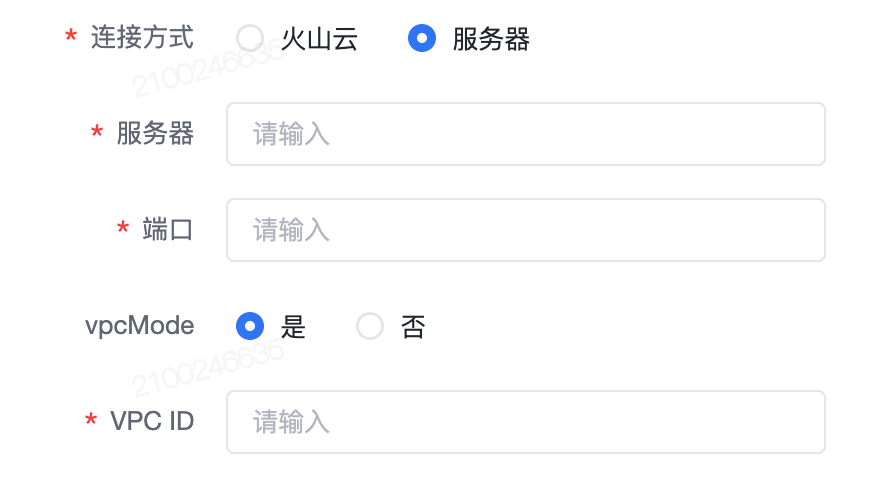Image resolution: width=874 pixels, height=484 pixels.
Task: Focus the VPC ID input field
Action: click(x=525, y=422)
